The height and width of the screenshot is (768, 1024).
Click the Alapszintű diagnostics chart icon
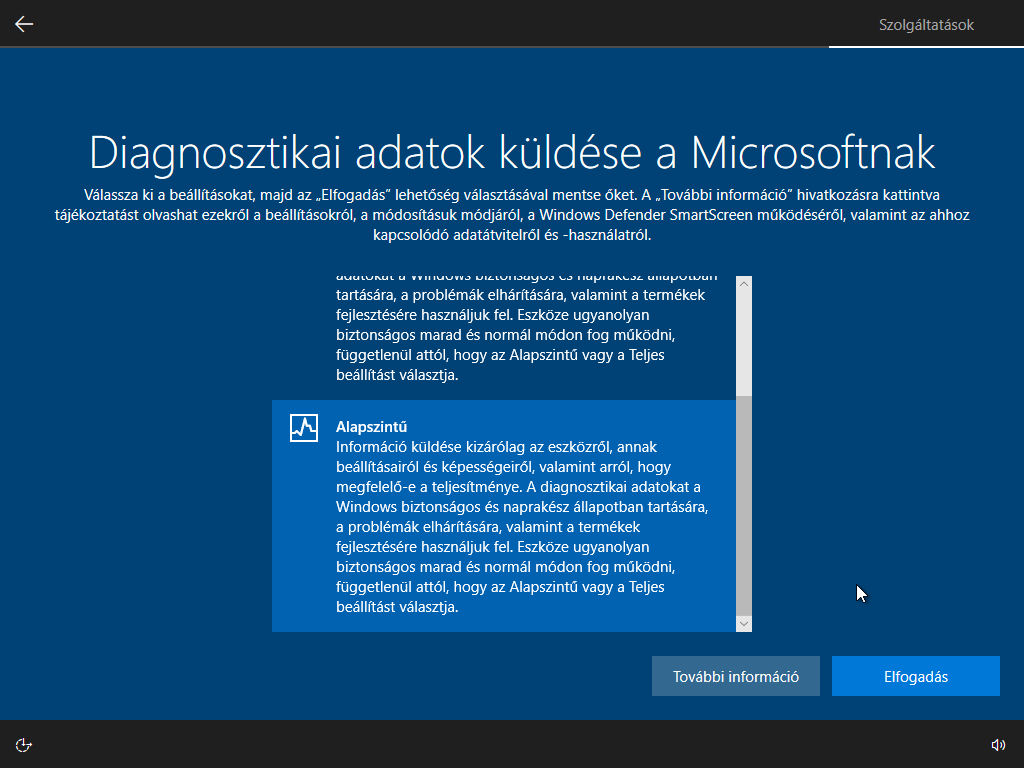coord(304,428)
